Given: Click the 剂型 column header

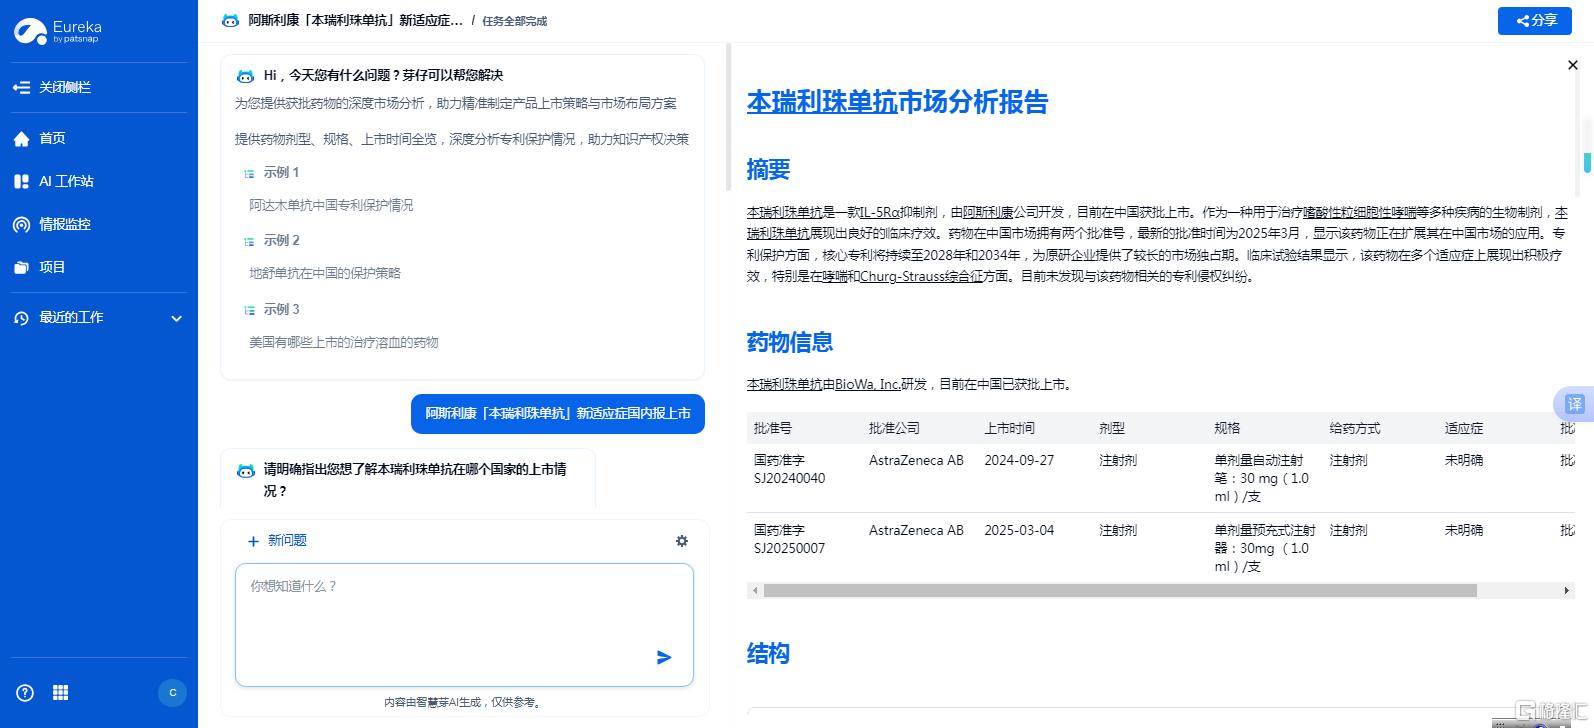Looking at the screenshot, I should (x=1112, y=428).
